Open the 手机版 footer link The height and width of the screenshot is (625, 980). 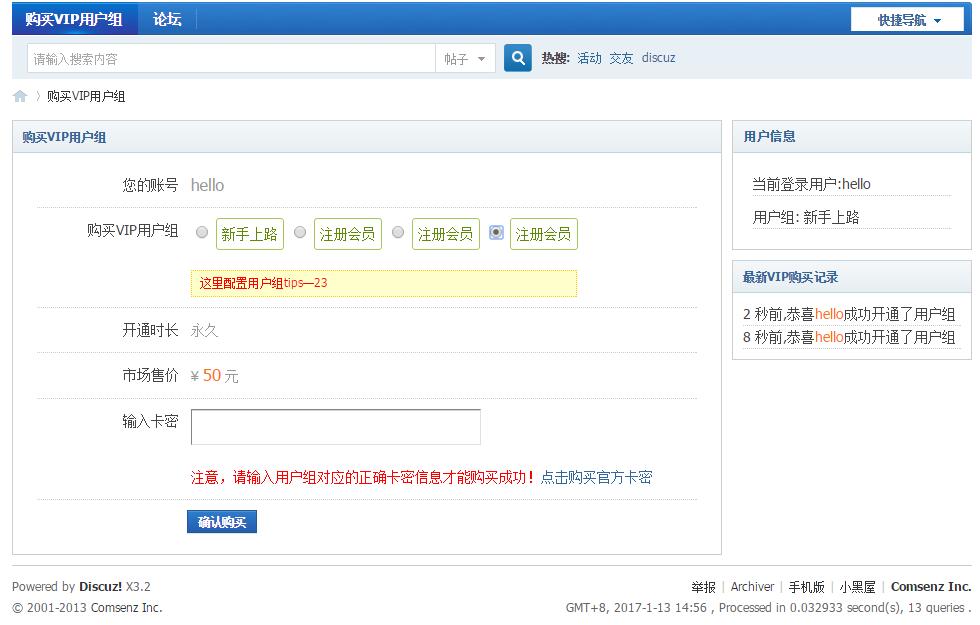tap(806, 587)
